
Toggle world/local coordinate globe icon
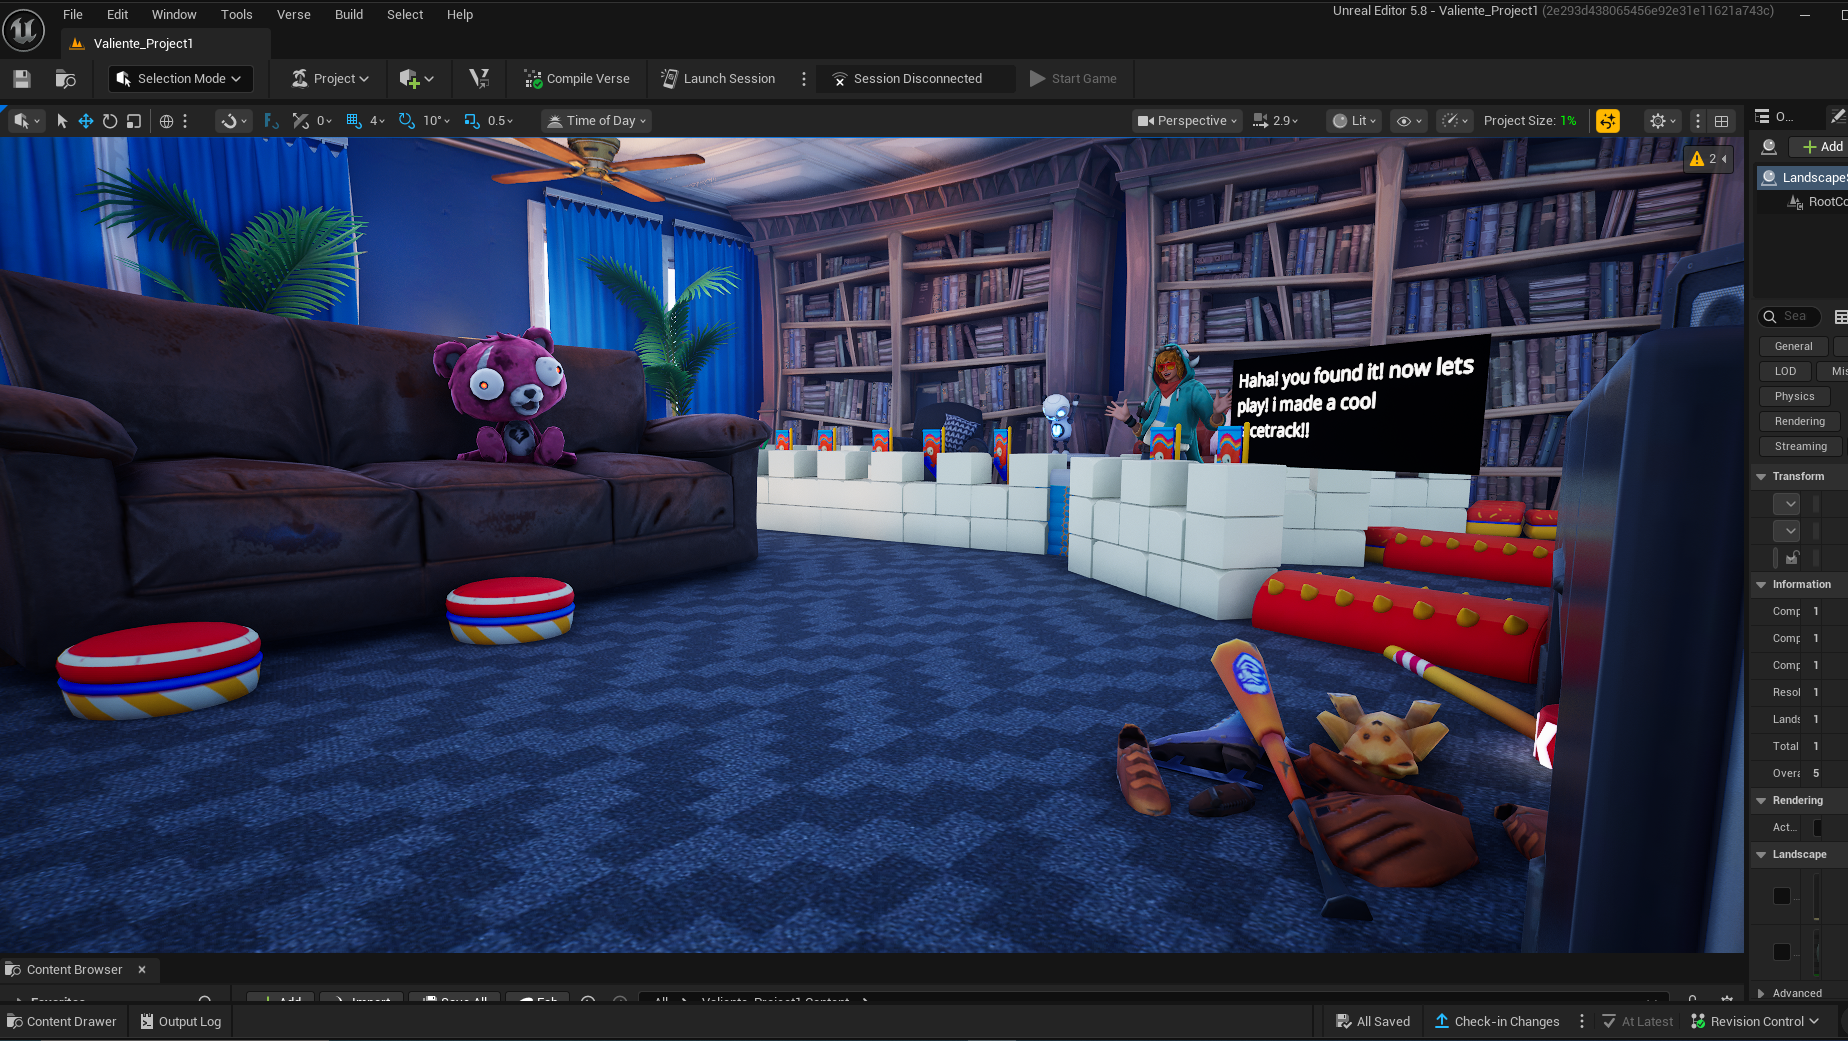click(167, 121)
